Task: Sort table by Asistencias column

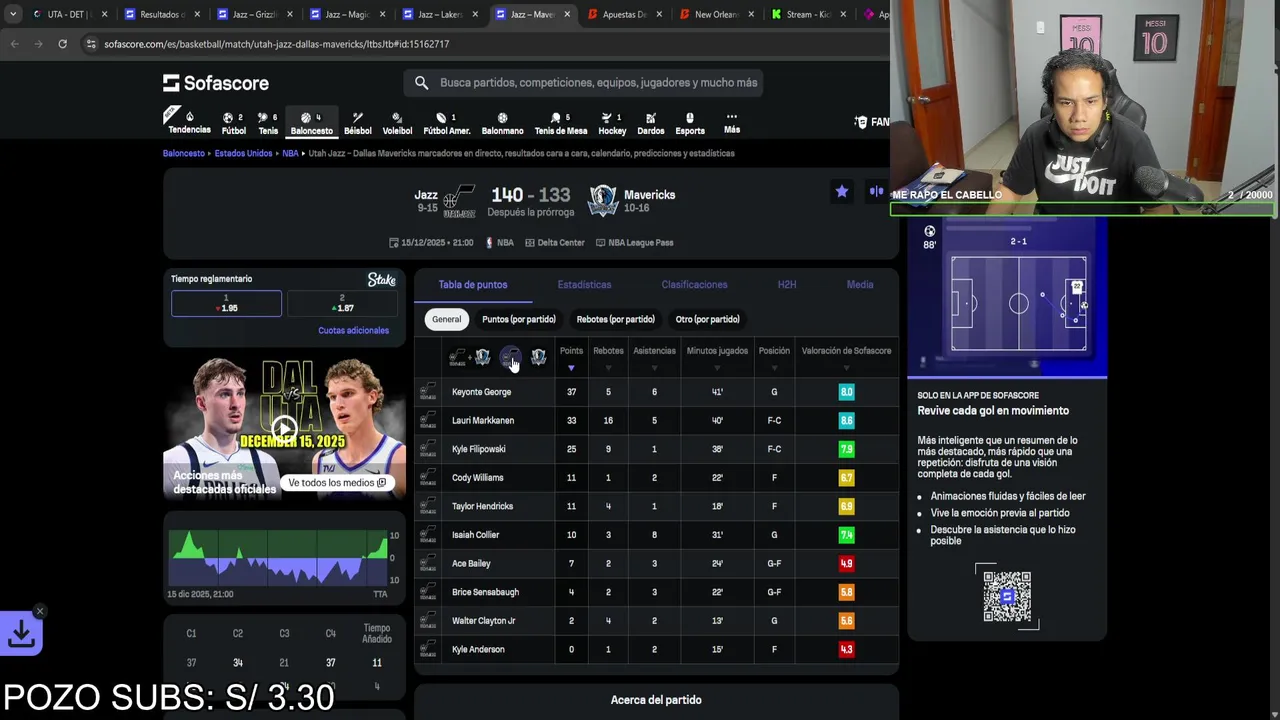Action: [654, 358]
